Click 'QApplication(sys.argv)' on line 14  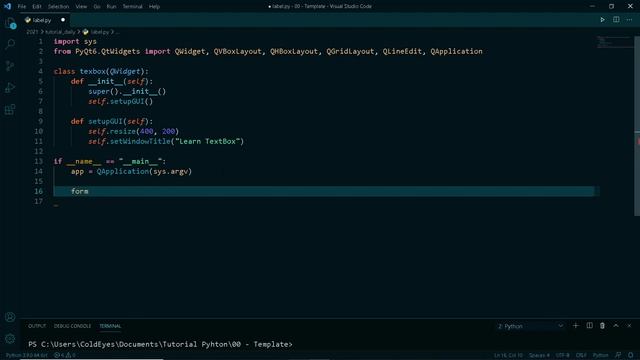click(x=144, y=171)
